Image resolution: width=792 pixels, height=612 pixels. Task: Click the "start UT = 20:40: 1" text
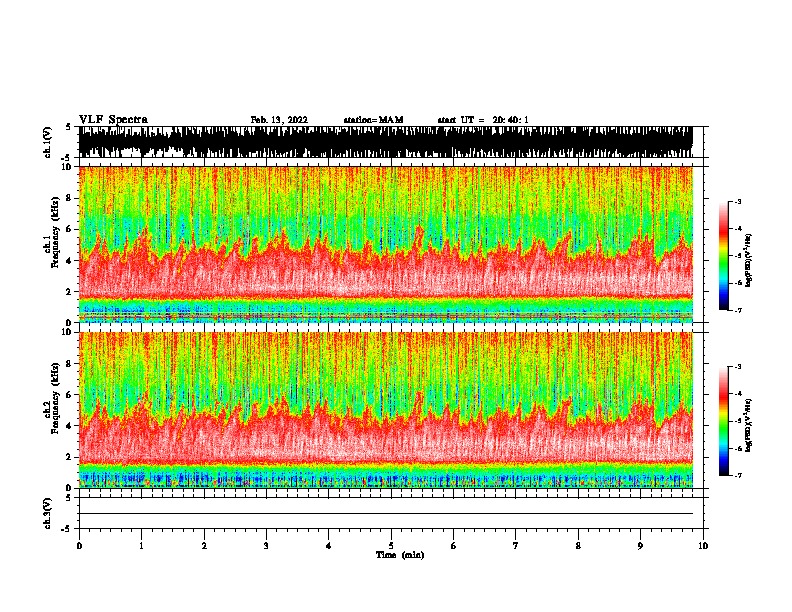pos(483,120)
